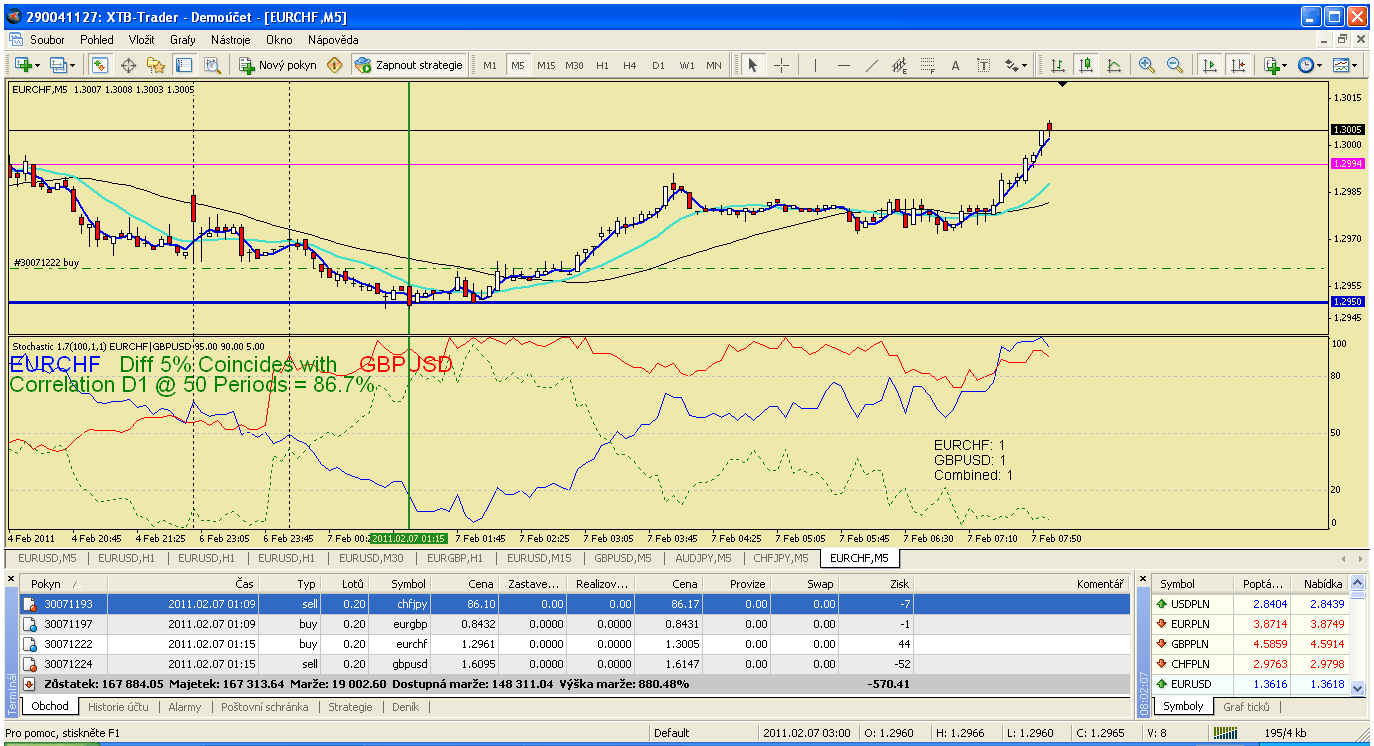This screenshot has width=1374, height=746.
Task: Click the Market Watch scrollbar down arrow
Action: [1357, 689]
